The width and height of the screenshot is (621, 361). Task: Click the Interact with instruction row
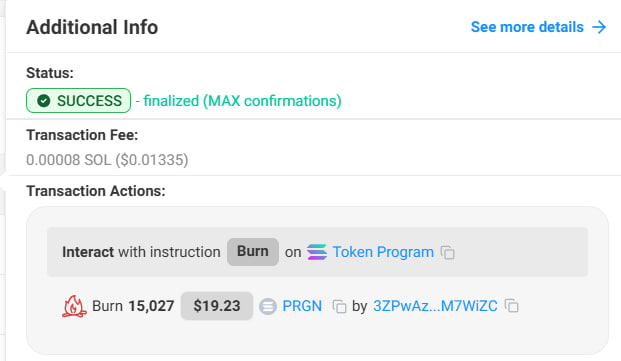[317, 252]
